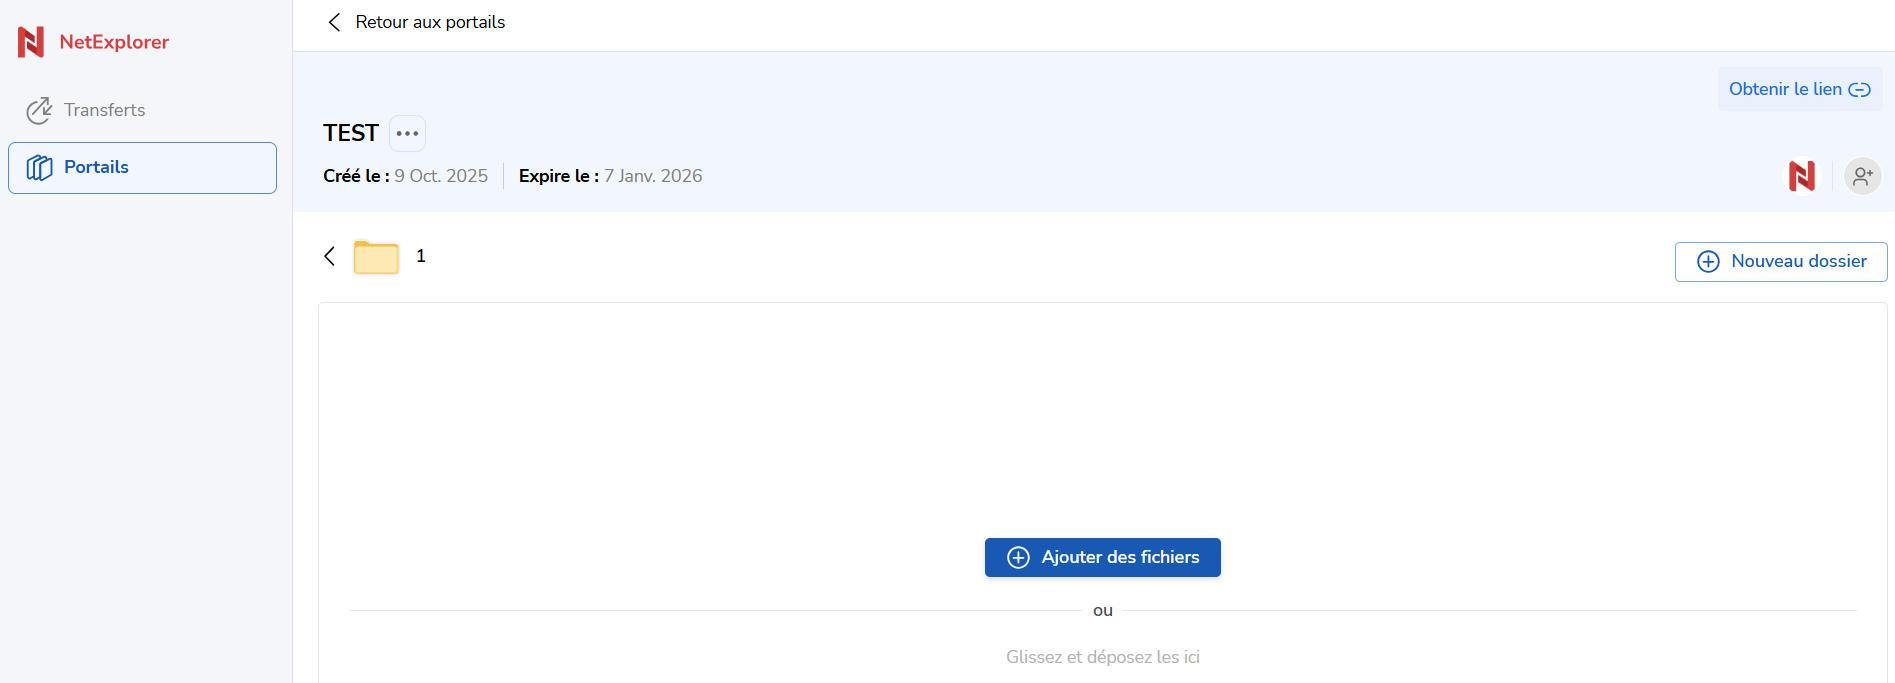Select Portails in the sidebar

pyautogui.click(x=96, y=167)
